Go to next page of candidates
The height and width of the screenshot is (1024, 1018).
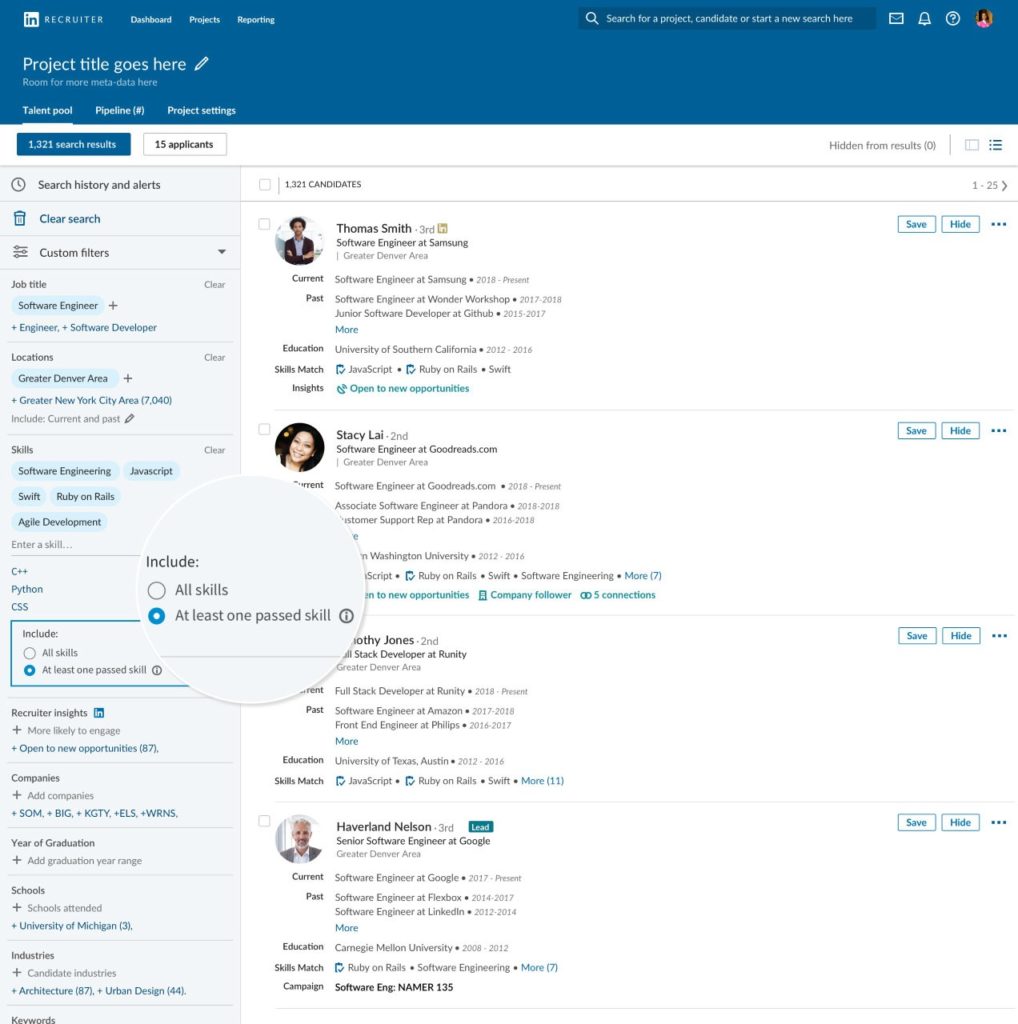tap(1004, 185)
